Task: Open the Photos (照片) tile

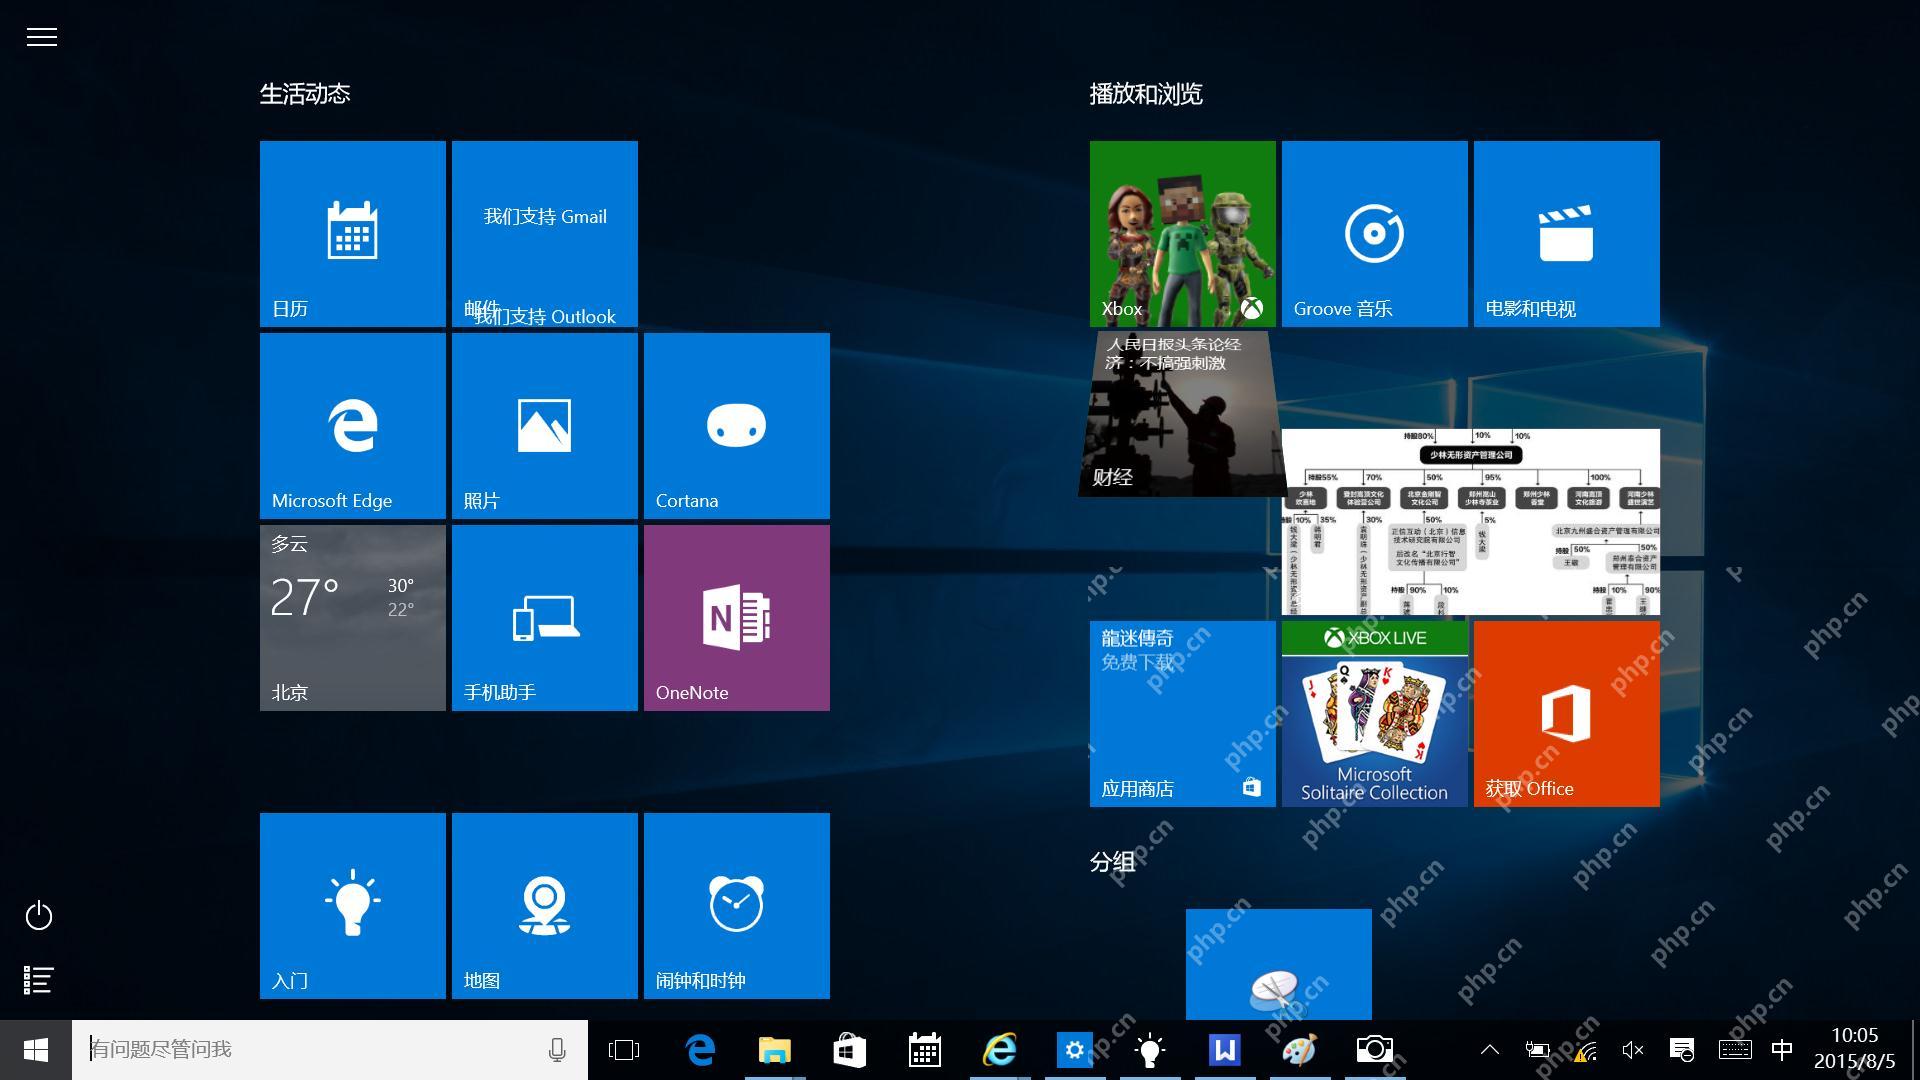Action: pos(545,426)
